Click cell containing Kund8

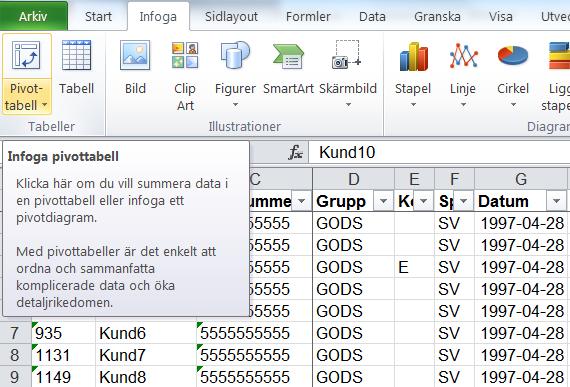point(146,377)
